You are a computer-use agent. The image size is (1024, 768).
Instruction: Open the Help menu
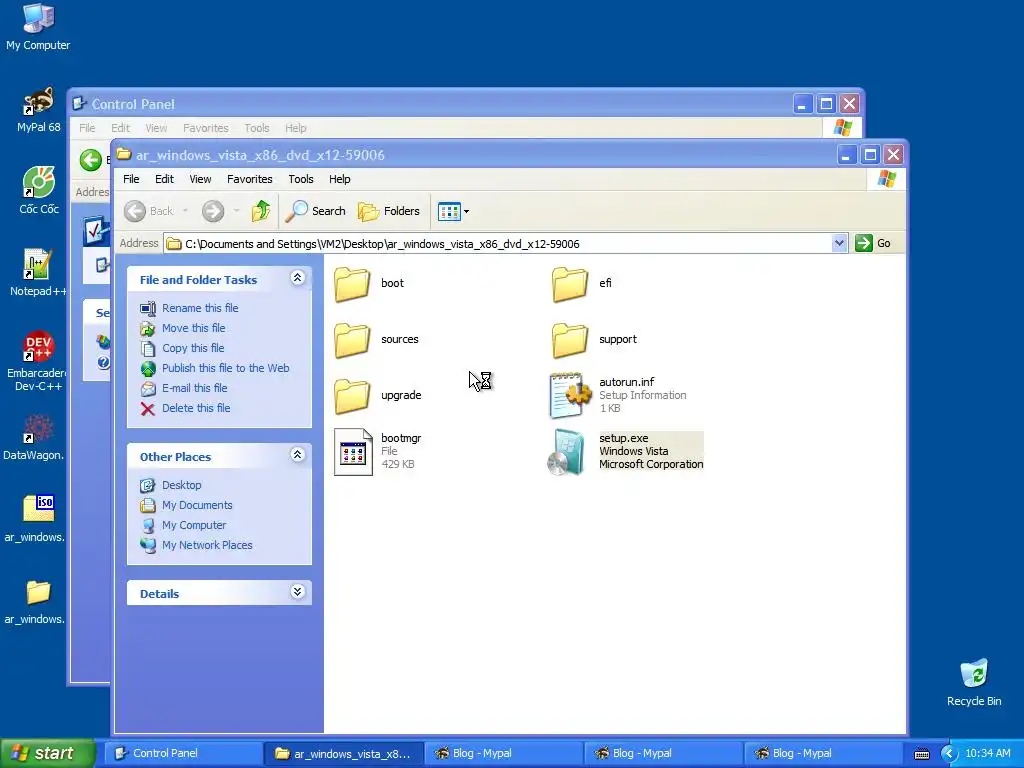(x=340, y=179)
